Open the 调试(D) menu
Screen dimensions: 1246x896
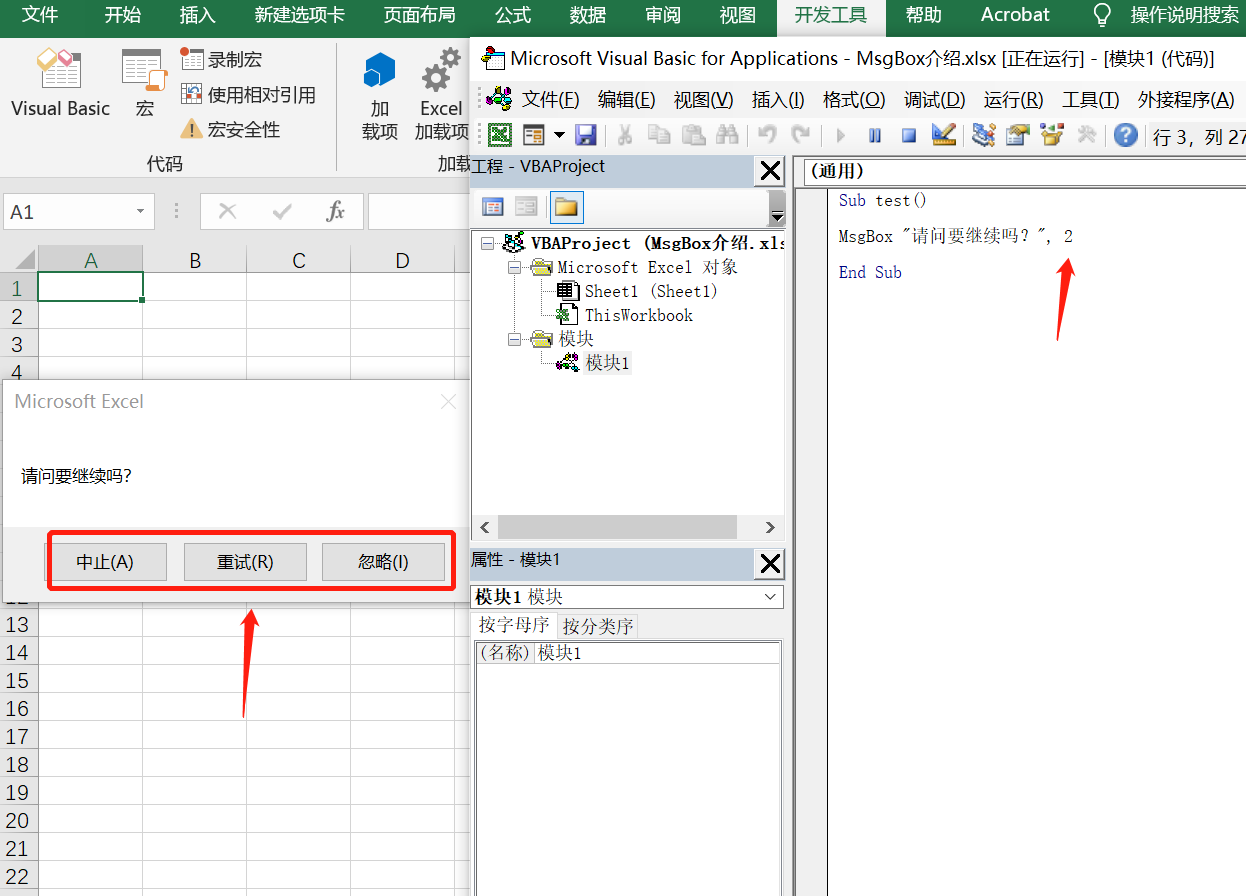934,99
